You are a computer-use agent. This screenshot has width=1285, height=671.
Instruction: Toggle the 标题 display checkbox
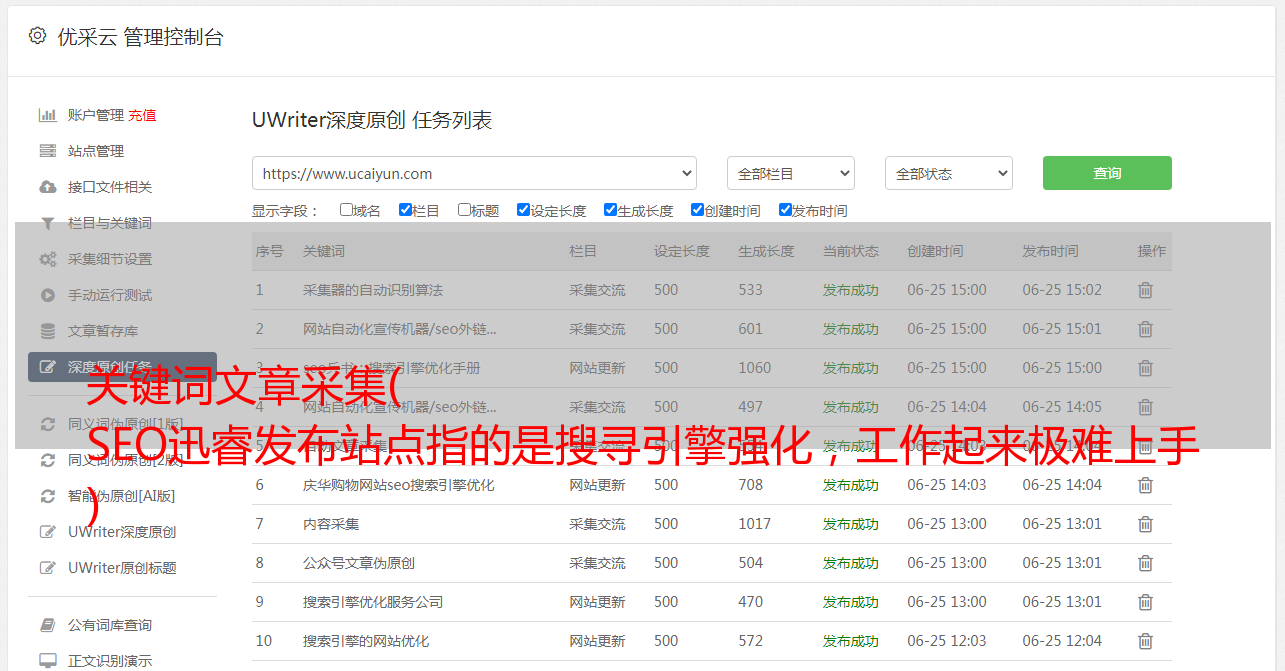(464, 210)
